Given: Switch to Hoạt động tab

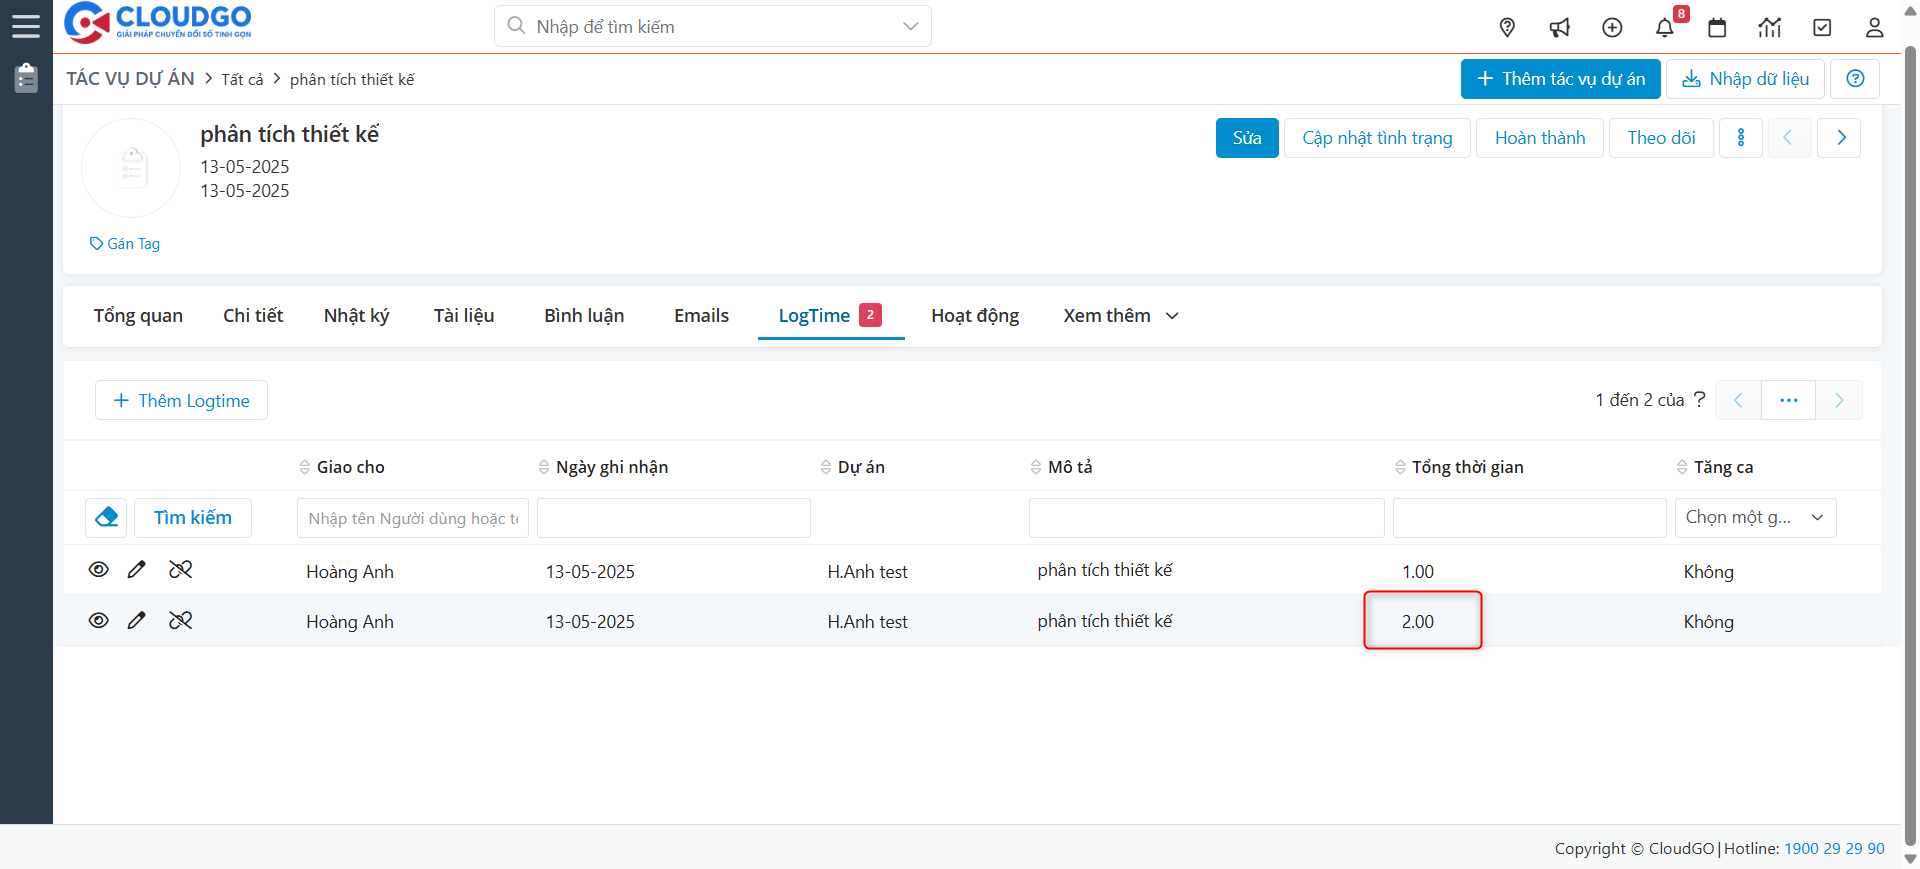Looking at the screenshot, I should click(975, 316).
